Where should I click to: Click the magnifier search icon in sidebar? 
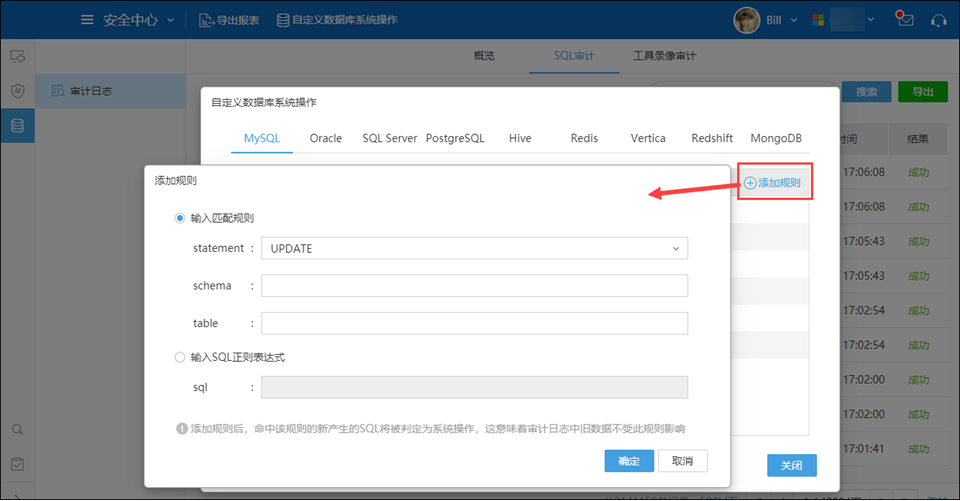pyautogui.click(x=17, y=429)
